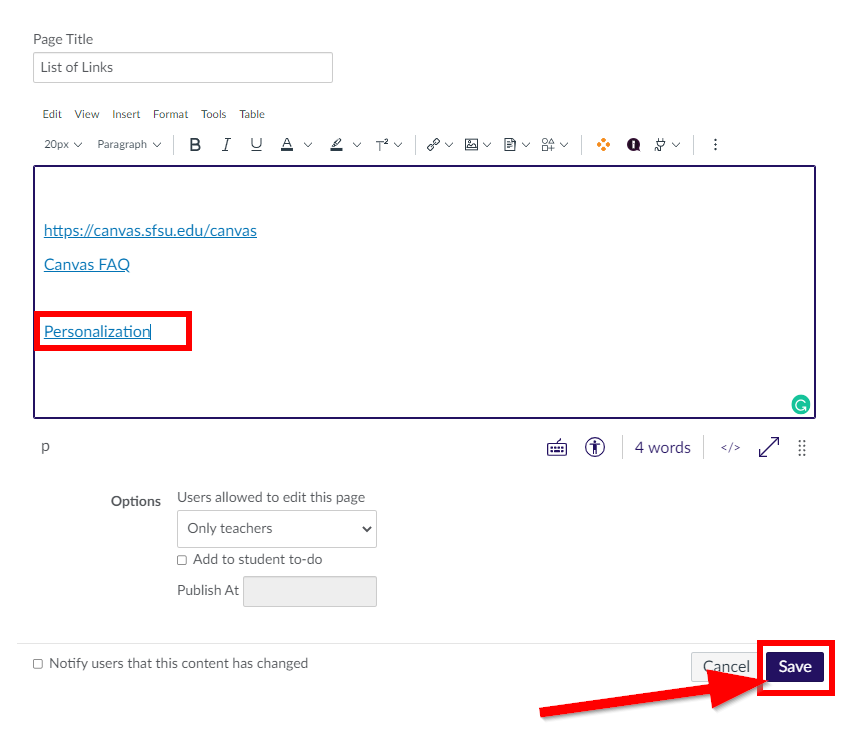Toggle Underline formatting
Image resolution: width=843 pixels, height=730 pixels.
pyautogui.click(x=256, y=145)
